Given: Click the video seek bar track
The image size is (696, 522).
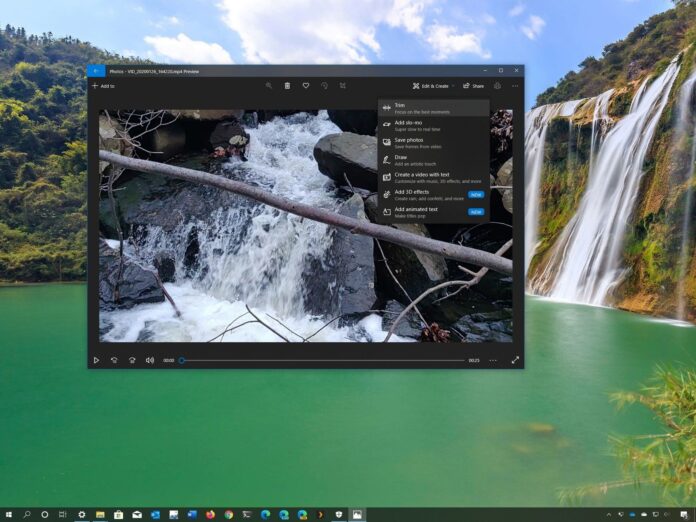Looking at the screenshot, I should [322, 360].
